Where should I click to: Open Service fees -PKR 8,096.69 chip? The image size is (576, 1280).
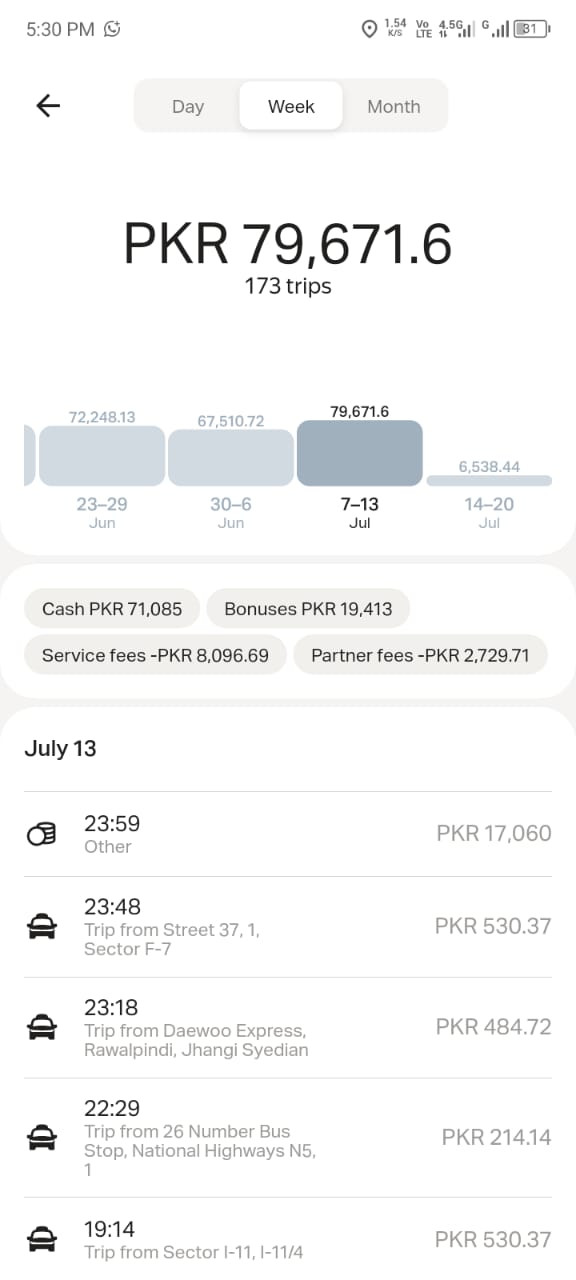tap(155, 656)
